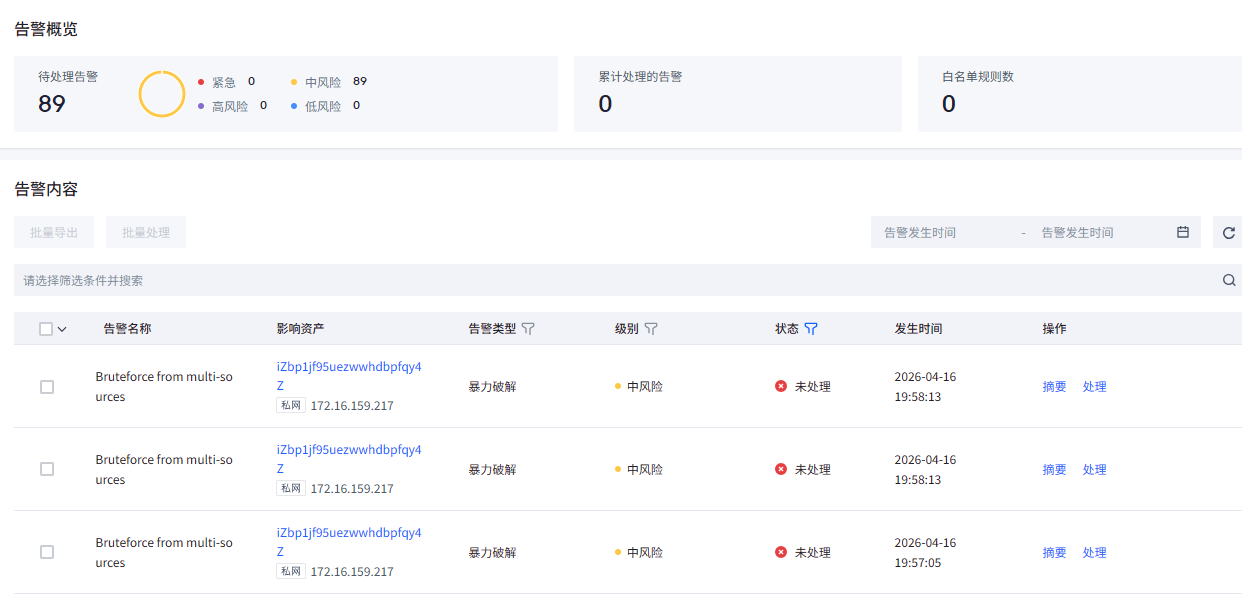The image size is (1242, 604).
Task: Open the start 告警发生时间 date field
Action: 940,233
